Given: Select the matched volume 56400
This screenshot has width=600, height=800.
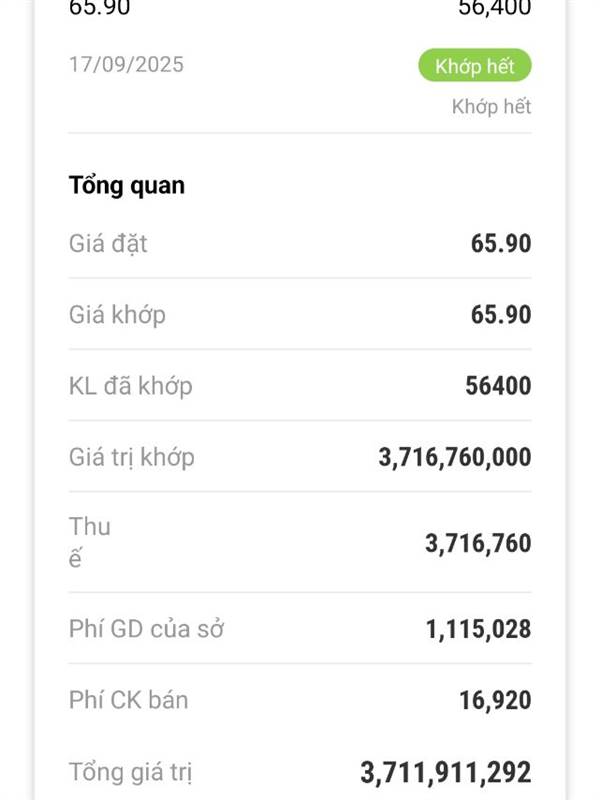Looking at the screenshot, I should [498, 386].
